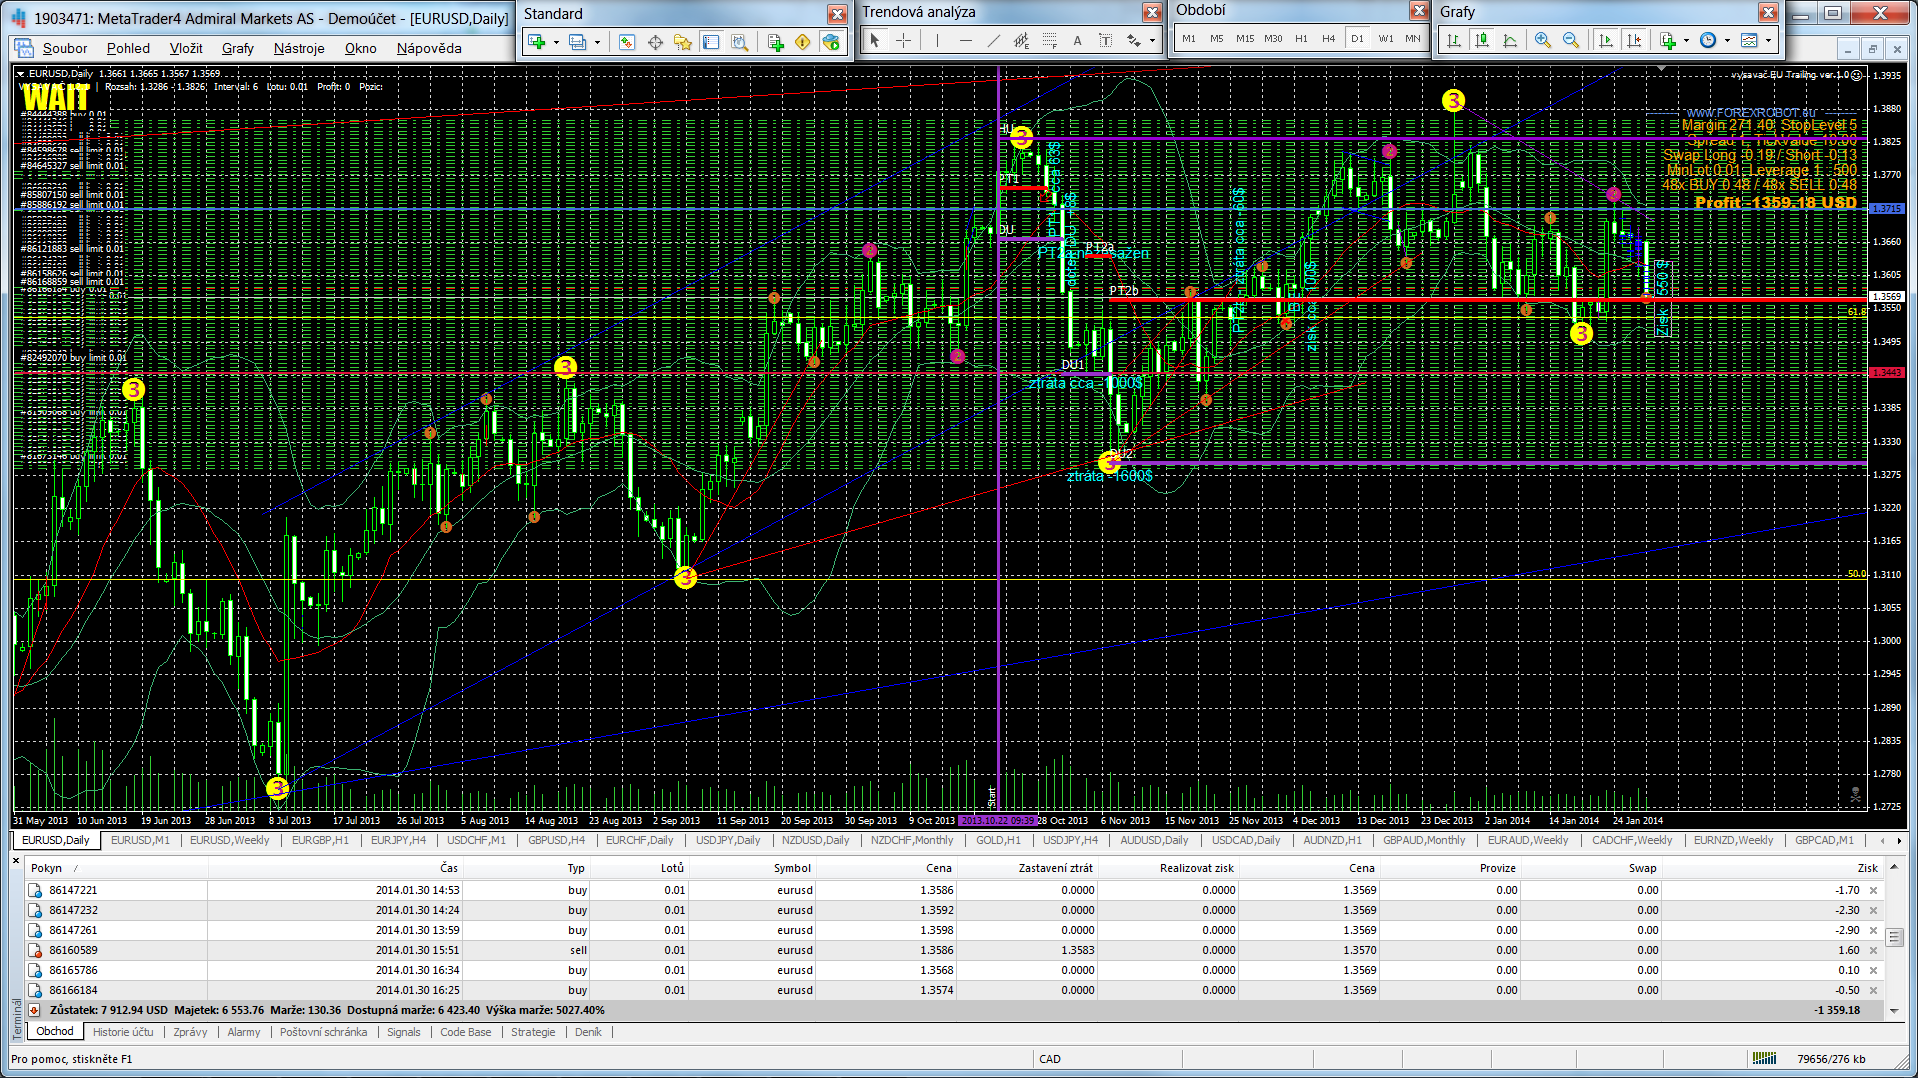Image resolution: width=1918 pixels, height=1078 pixels.
Task: Select the Fibonacci retracement tool
Action: [1049, 40]
